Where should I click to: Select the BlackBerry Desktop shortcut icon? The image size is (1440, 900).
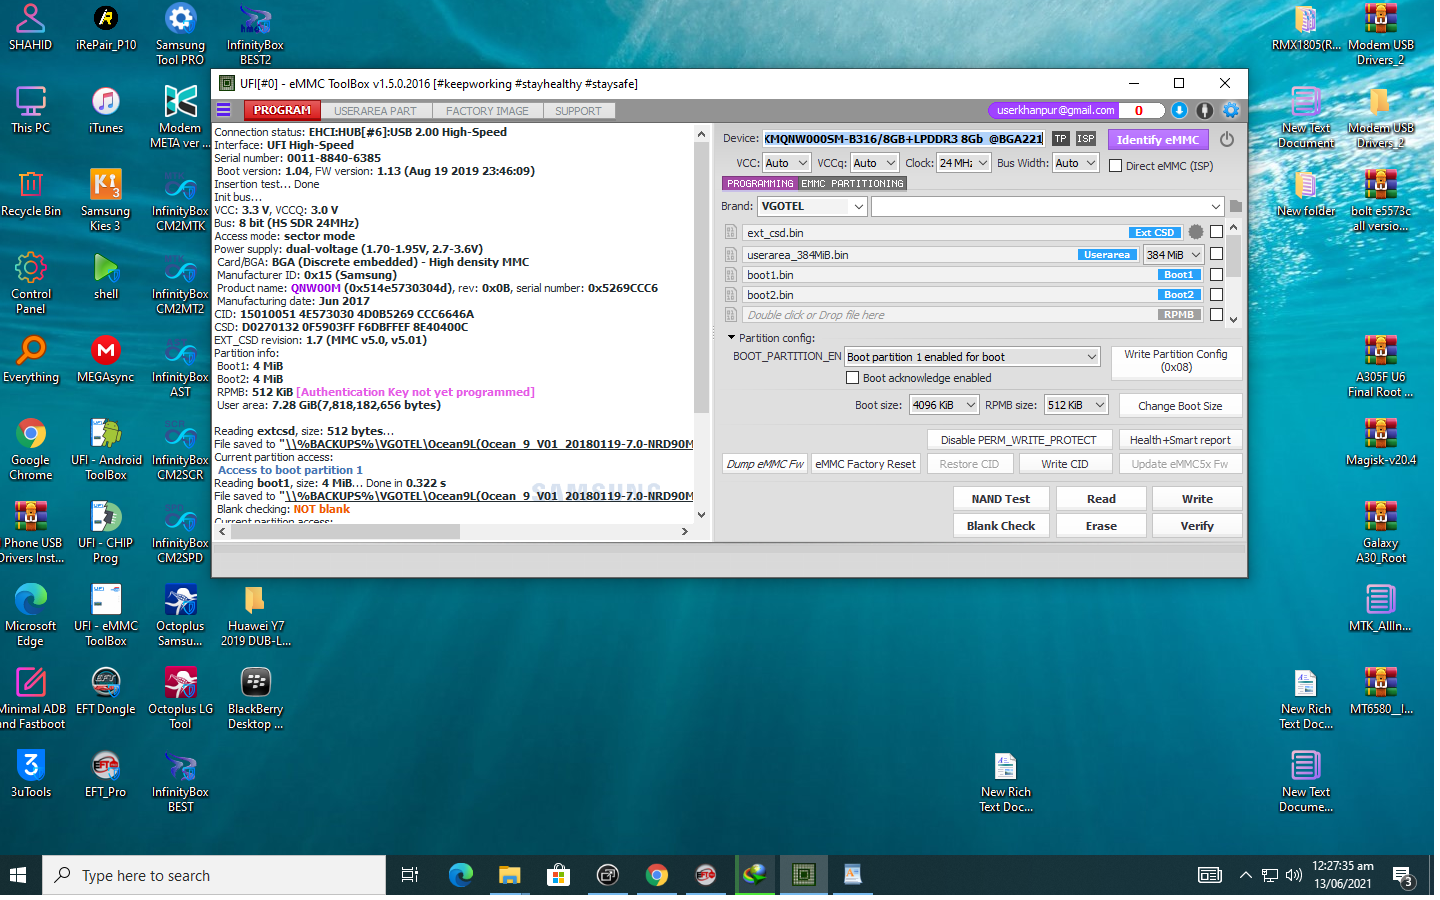(x=256, y=698)
